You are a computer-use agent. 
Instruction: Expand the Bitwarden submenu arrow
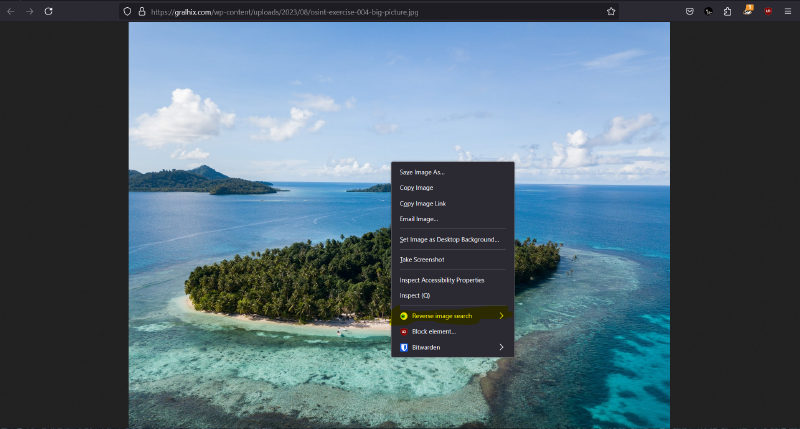(501, 347)
